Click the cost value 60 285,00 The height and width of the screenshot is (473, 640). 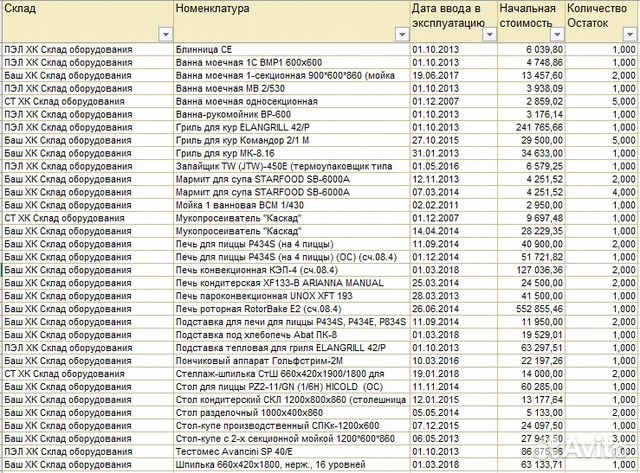coord(531,387)
